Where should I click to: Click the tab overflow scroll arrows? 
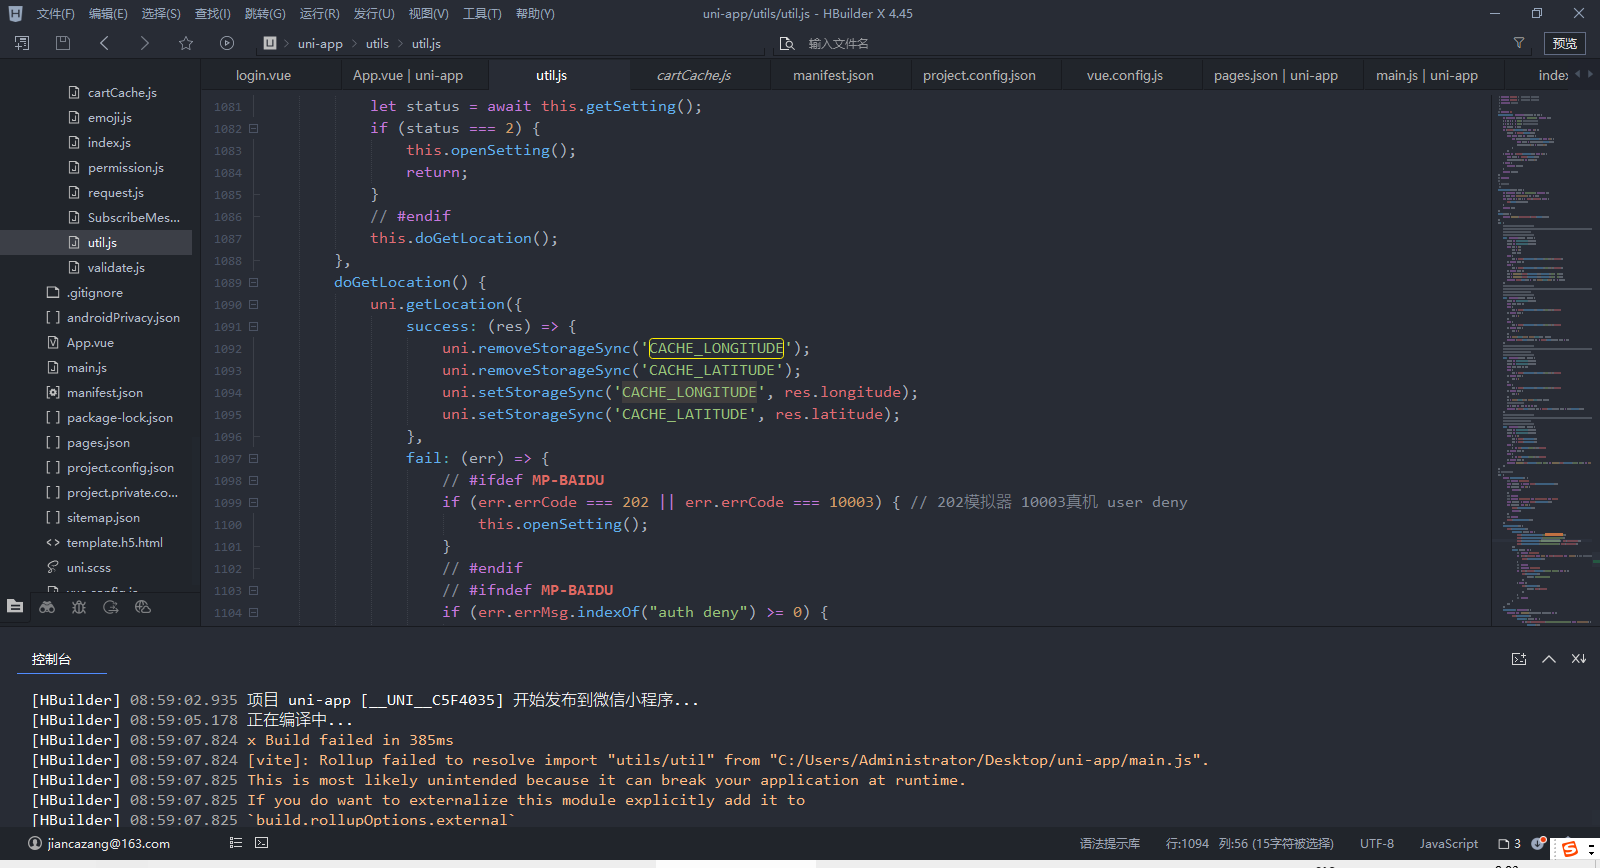1584,74
